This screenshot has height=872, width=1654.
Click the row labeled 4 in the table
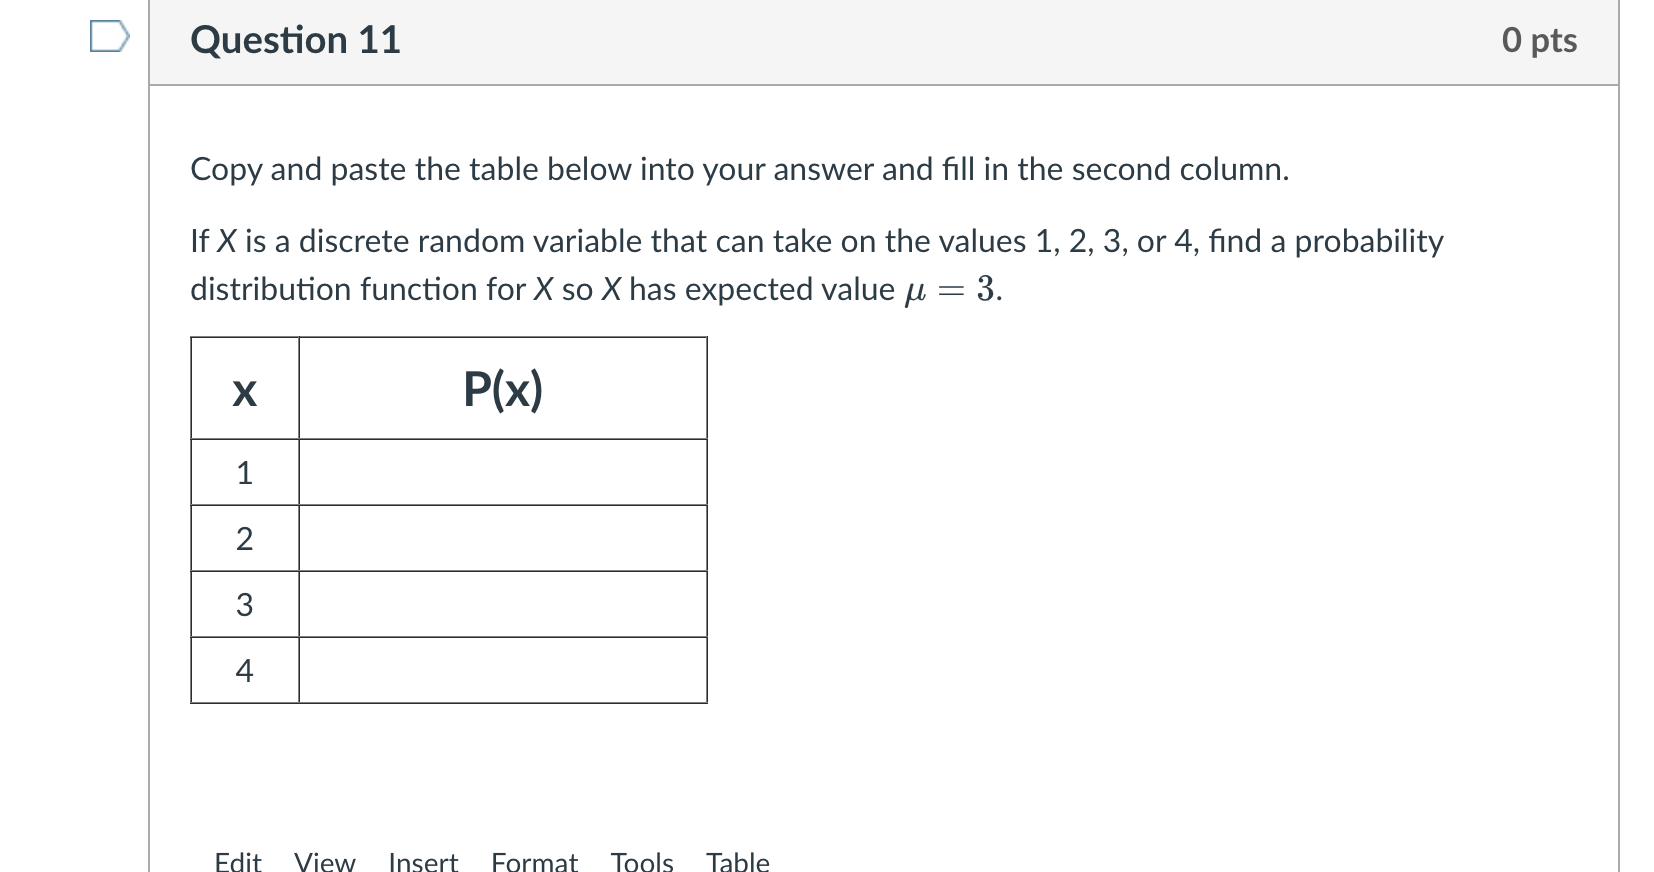[243, 670]
